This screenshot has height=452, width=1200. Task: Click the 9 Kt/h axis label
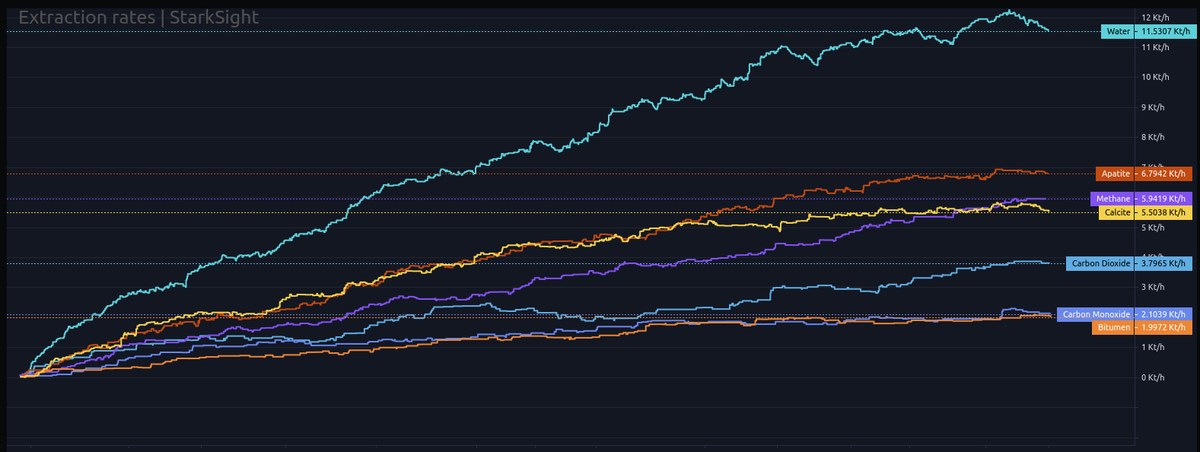[1155, 107]
